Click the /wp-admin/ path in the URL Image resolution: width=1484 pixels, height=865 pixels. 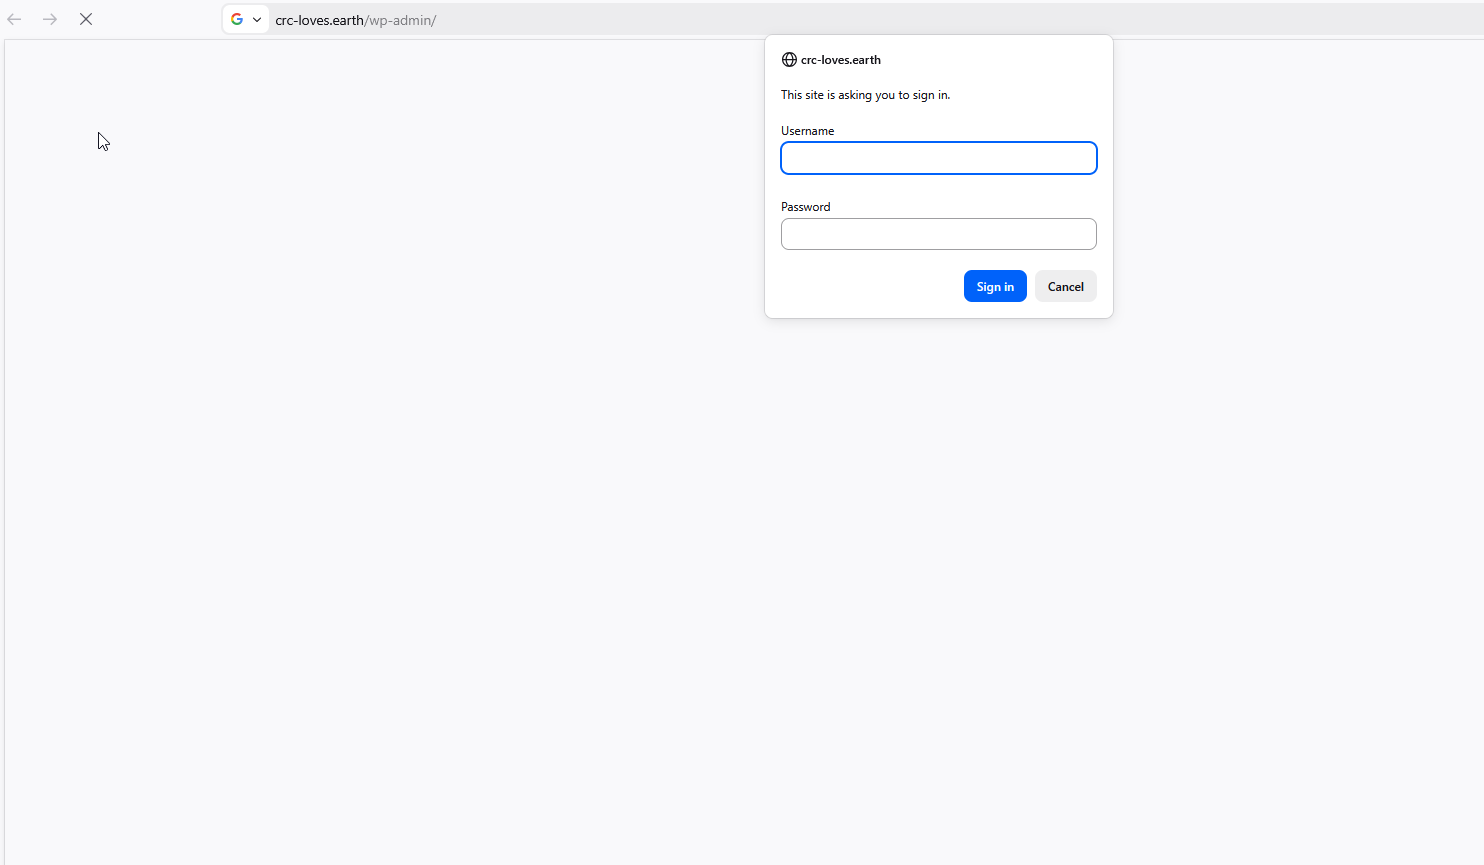pyautogui.click(x=402, y=20)
